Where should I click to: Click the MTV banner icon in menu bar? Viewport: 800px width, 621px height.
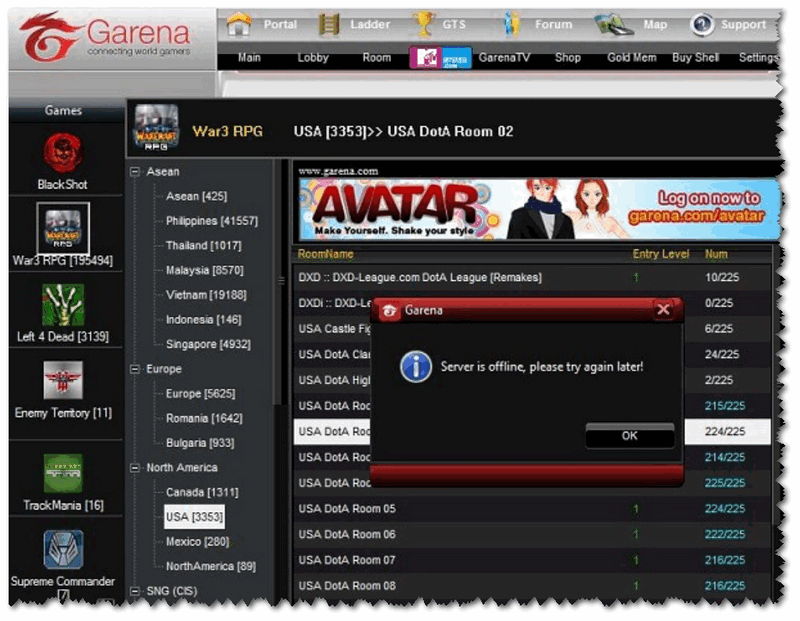(440, 58)
